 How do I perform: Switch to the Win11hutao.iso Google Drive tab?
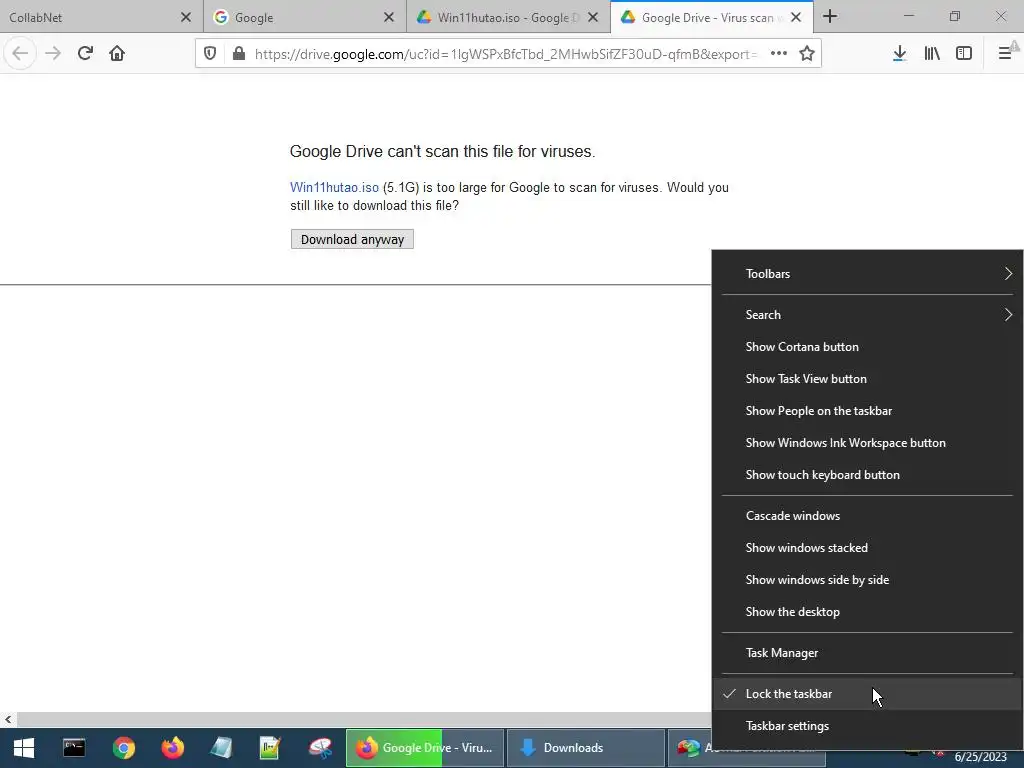[x=508, y=17]
